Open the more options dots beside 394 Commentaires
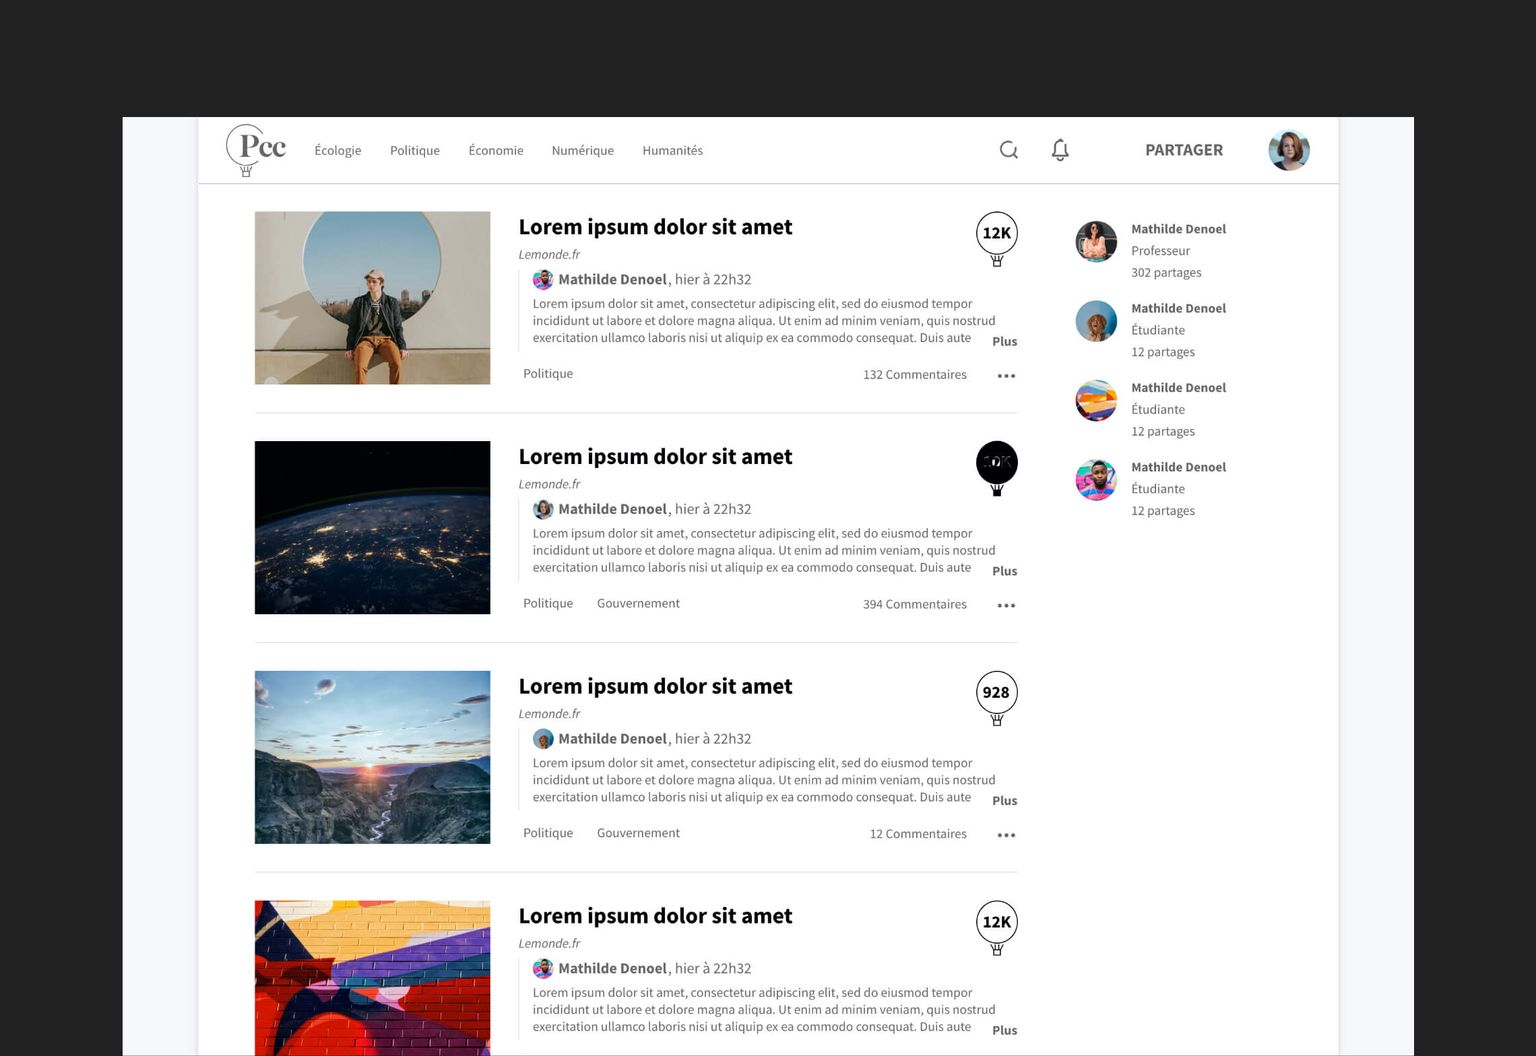 1006,606
